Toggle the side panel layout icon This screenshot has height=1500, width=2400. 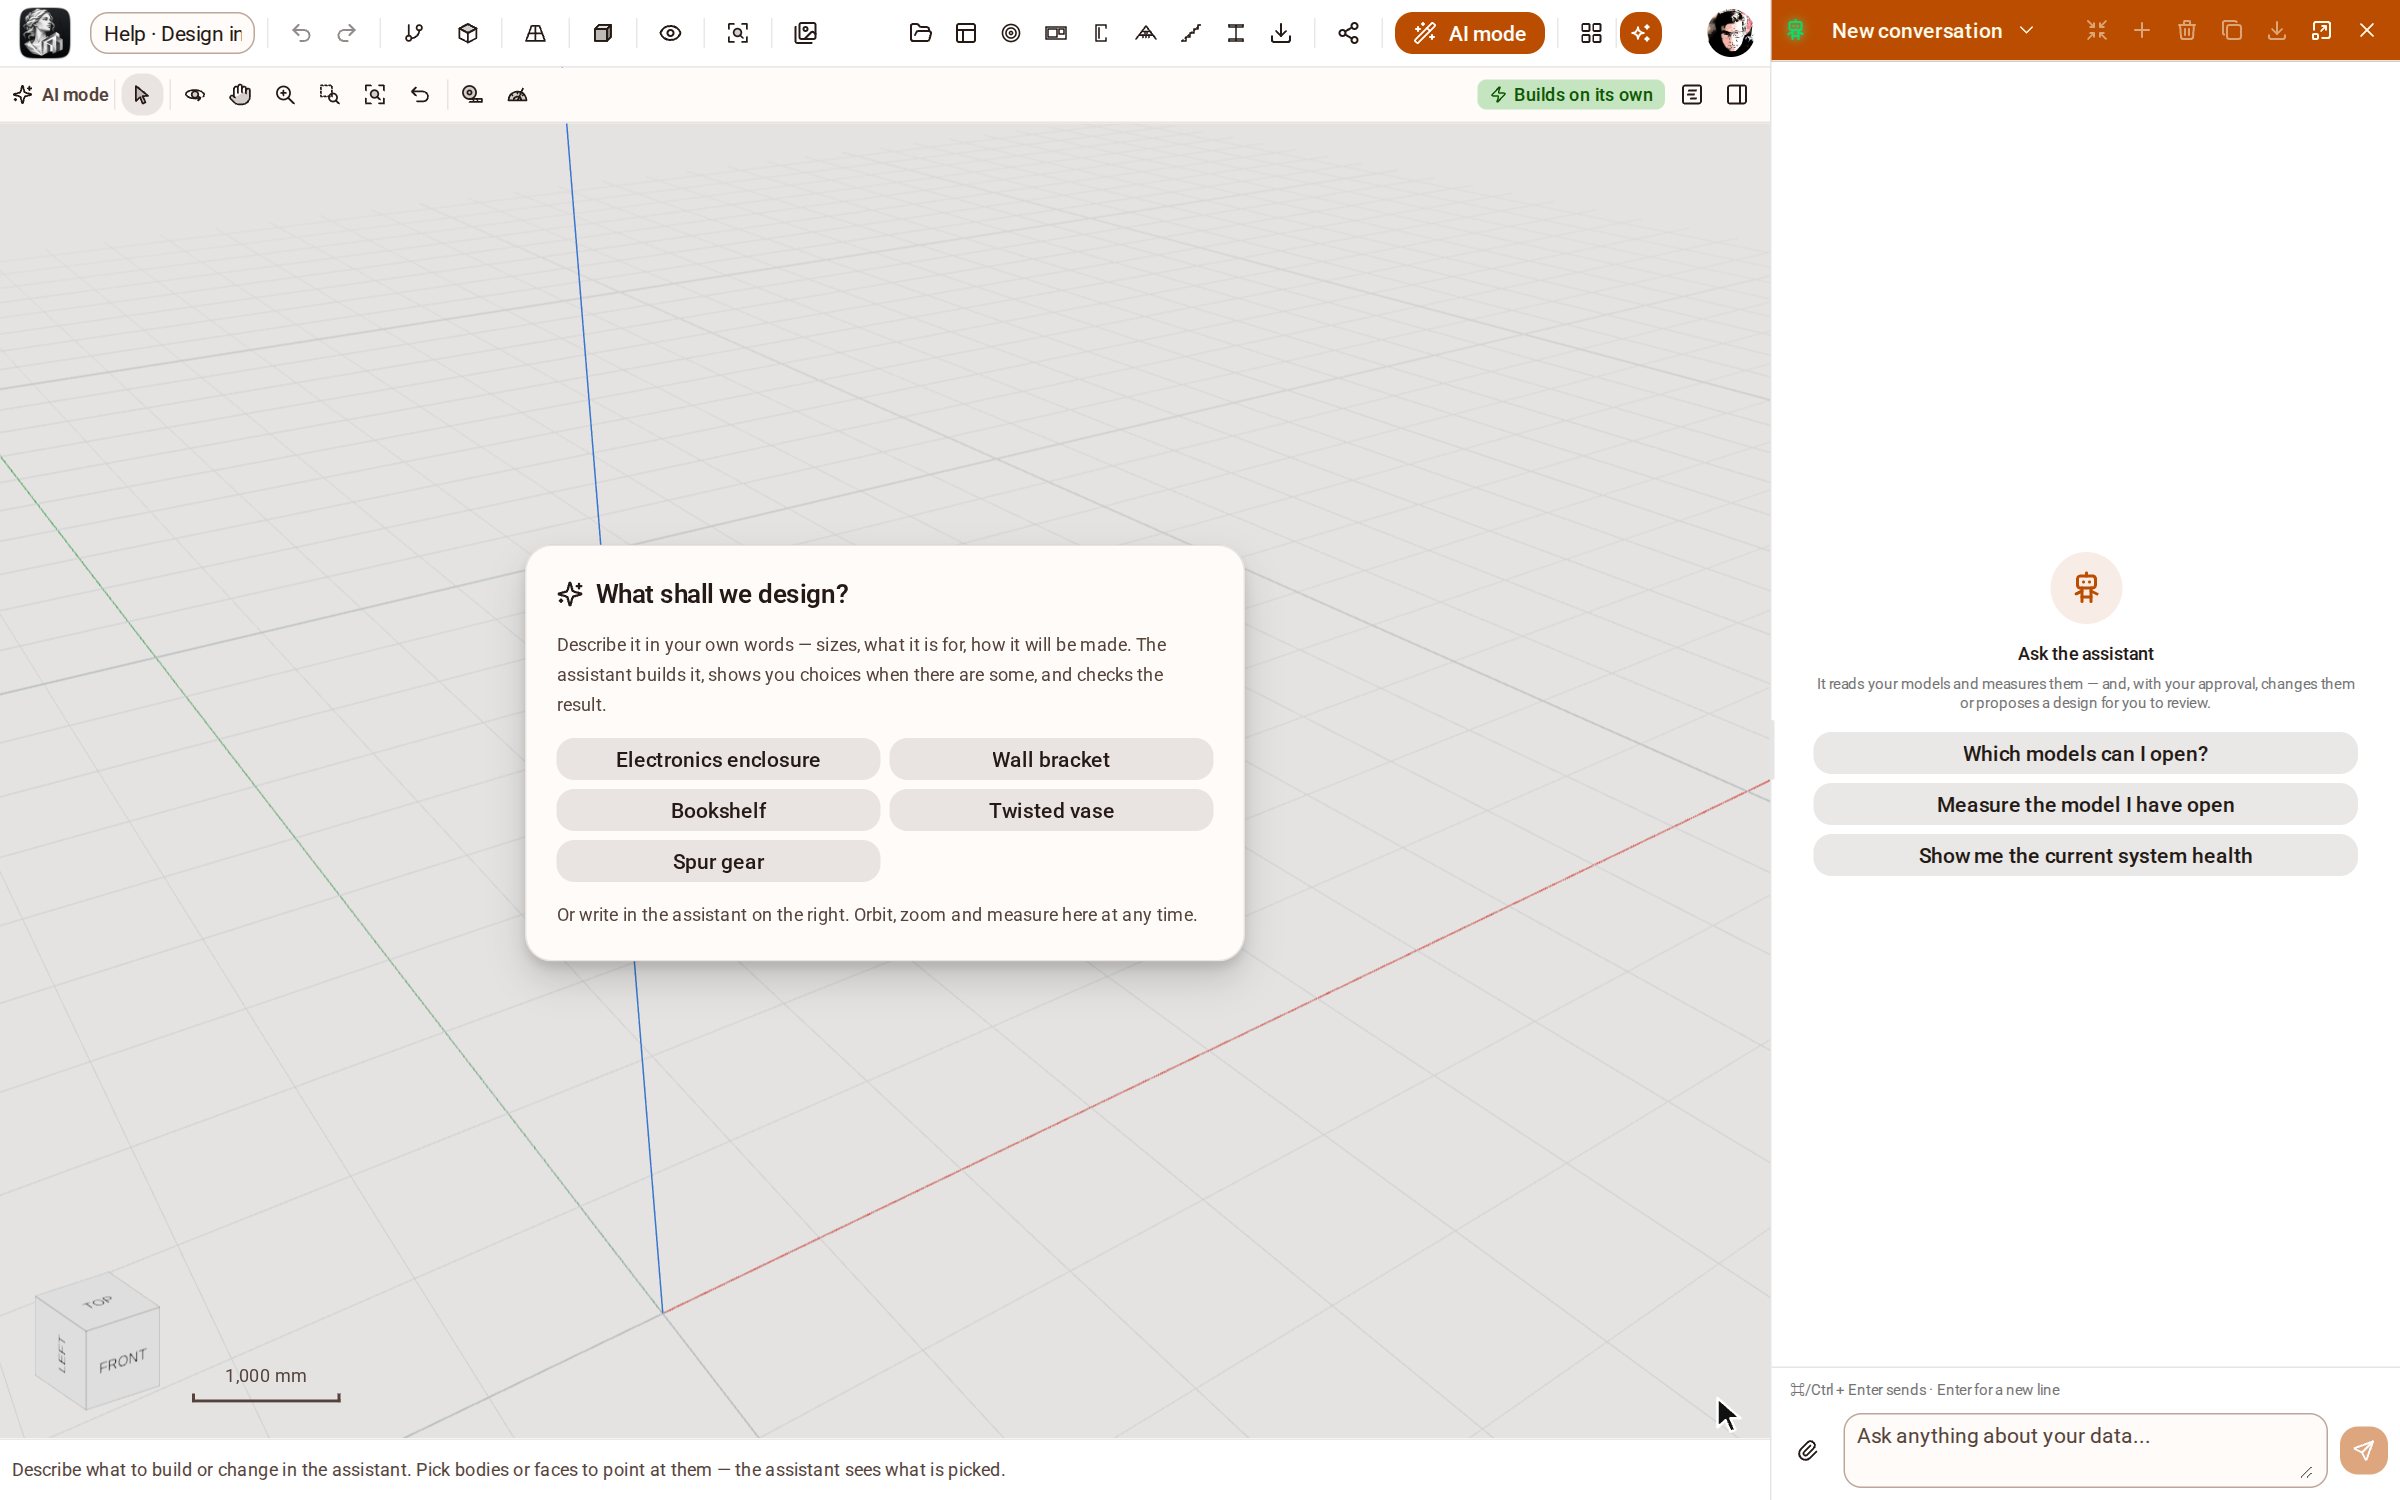(x=1737, y=95)
